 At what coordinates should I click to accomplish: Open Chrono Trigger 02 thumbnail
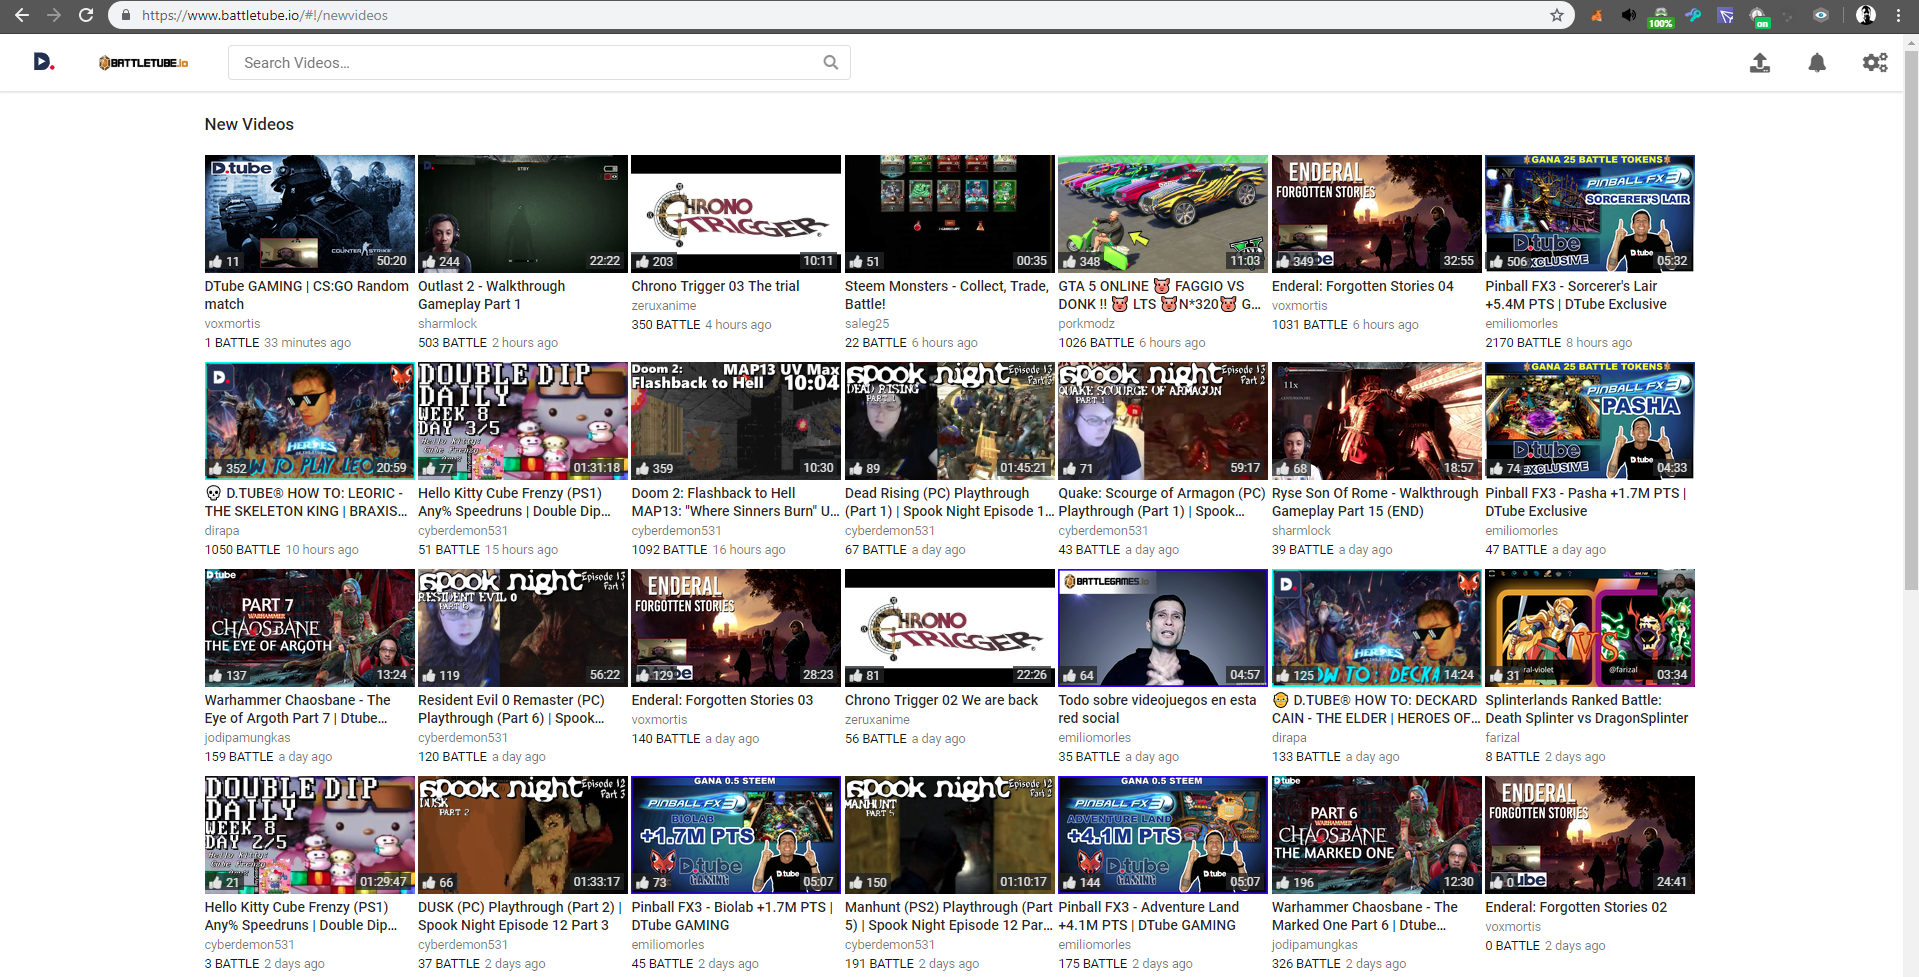(x=950, y=628)
